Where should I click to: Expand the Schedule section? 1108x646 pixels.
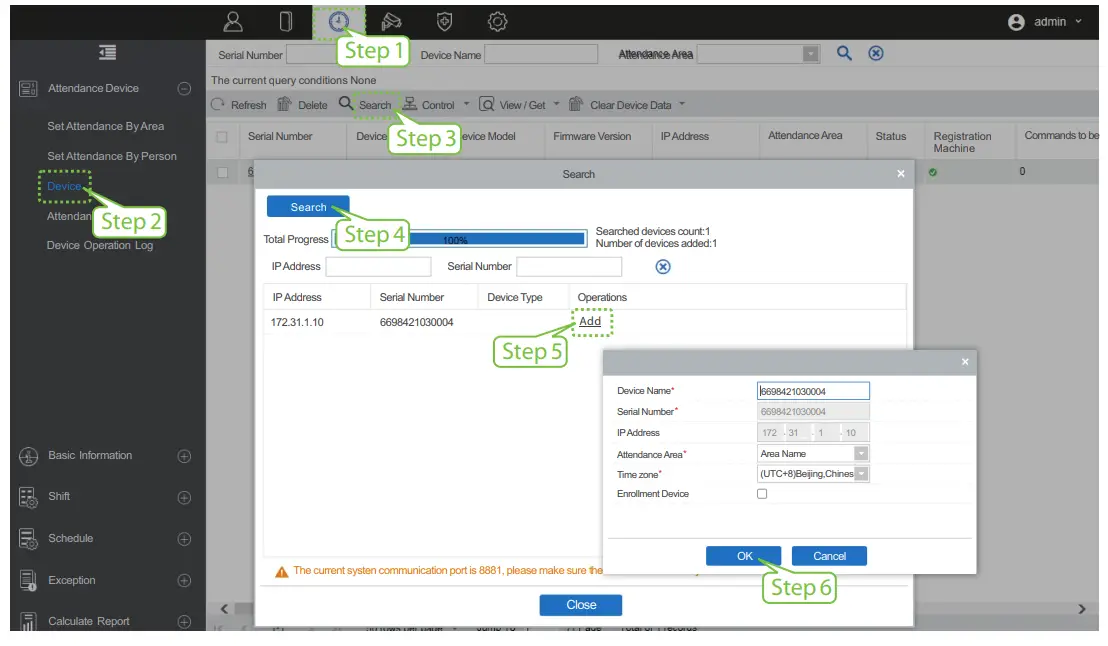tap(184, 539)
